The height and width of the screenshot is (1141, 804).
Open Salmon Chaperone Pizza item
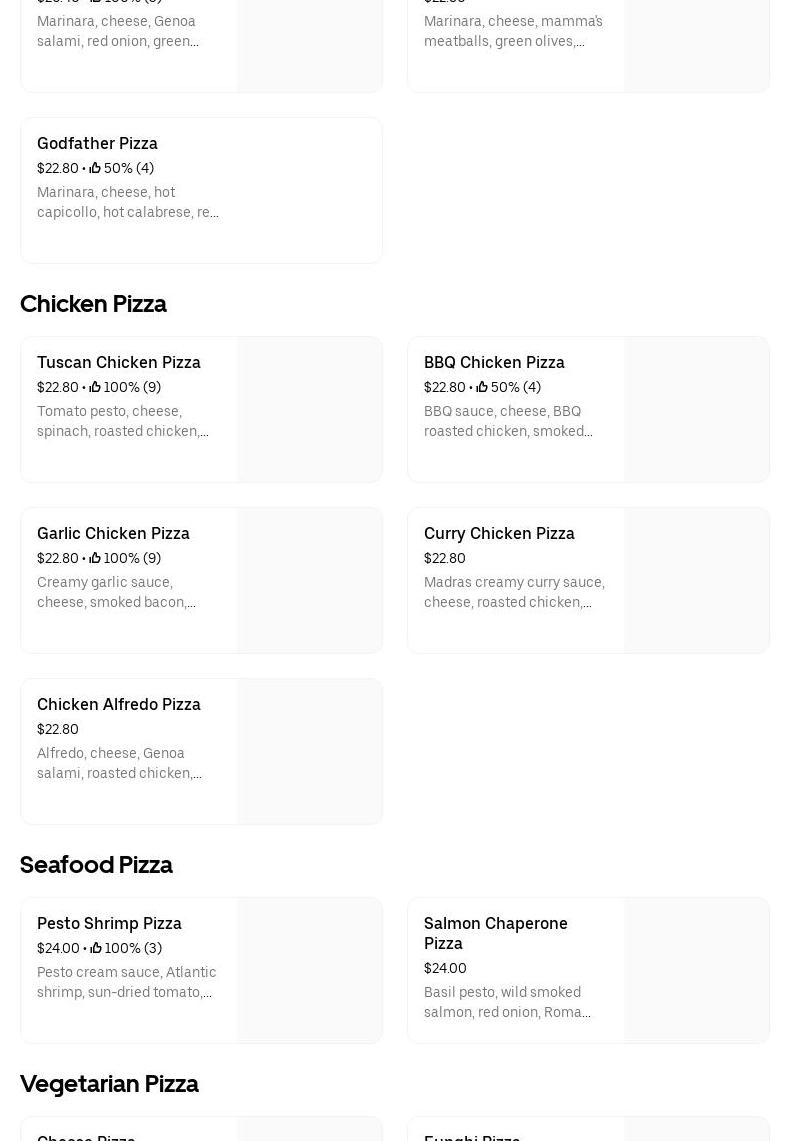point(495,933)
